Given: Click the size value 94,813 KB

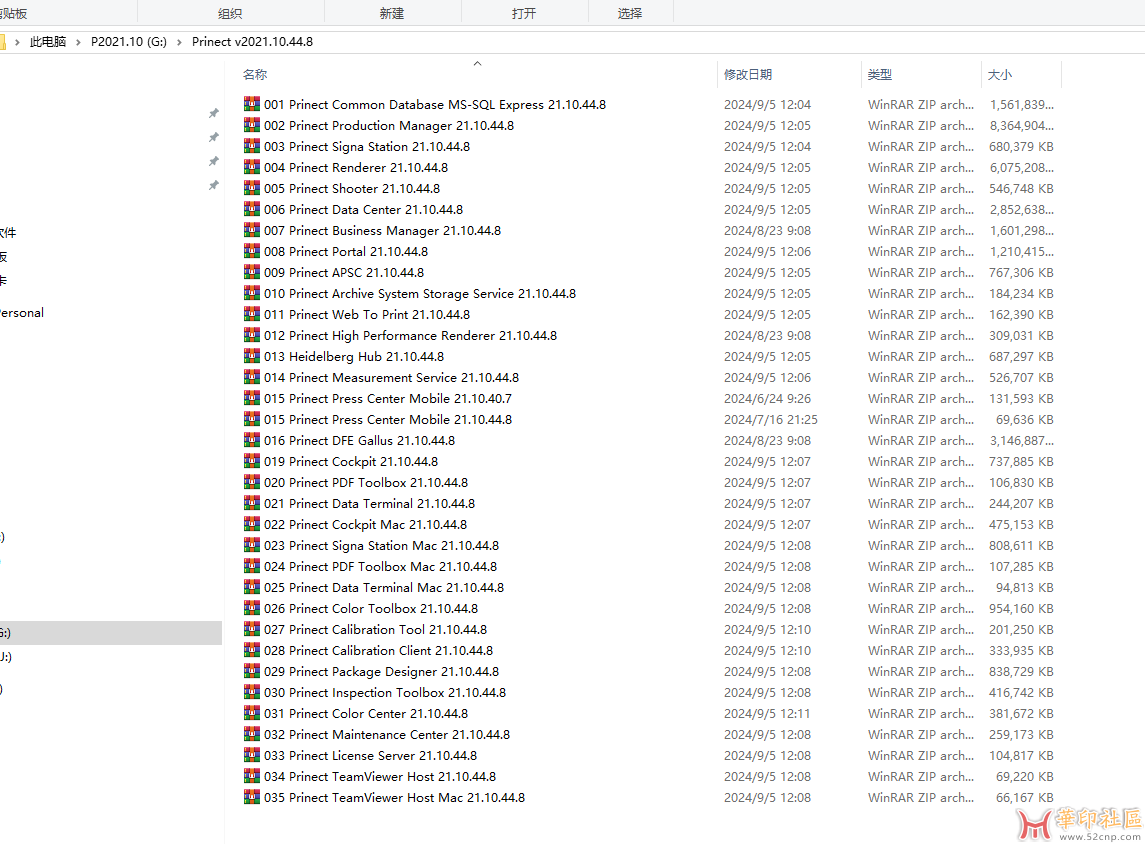Looking at the screenshot, I should pyautogui.click(x=1025, y=588).
